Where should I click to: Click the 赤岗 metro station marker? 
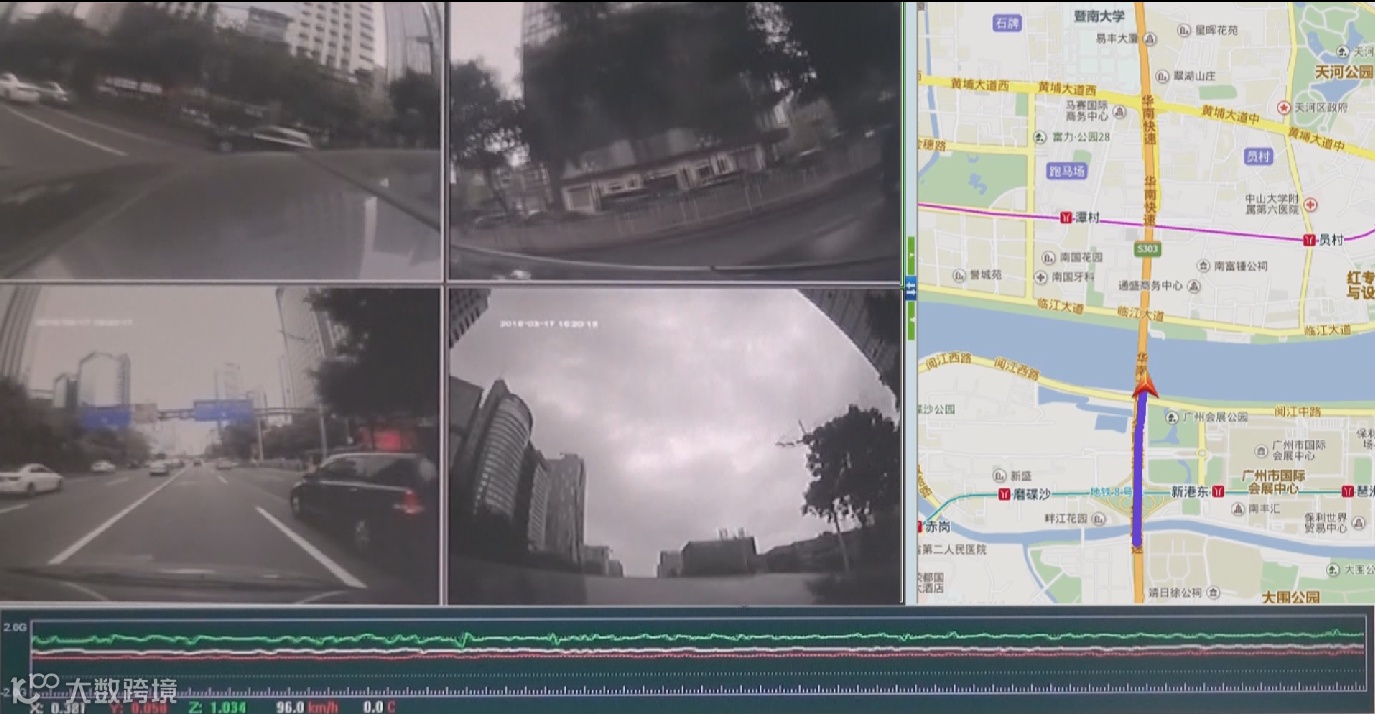(922, 526)
